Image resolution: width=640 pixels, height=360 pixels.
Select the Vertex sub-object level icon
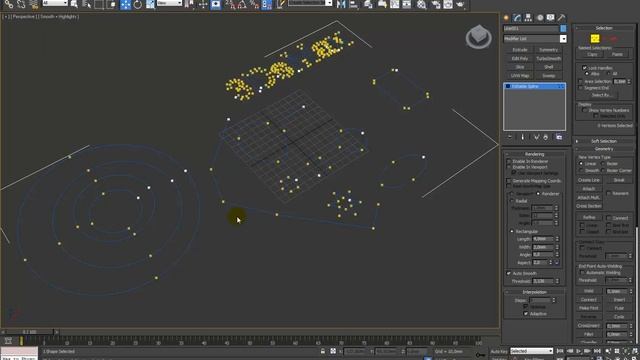pyautogui.click(x=595, y=38)
